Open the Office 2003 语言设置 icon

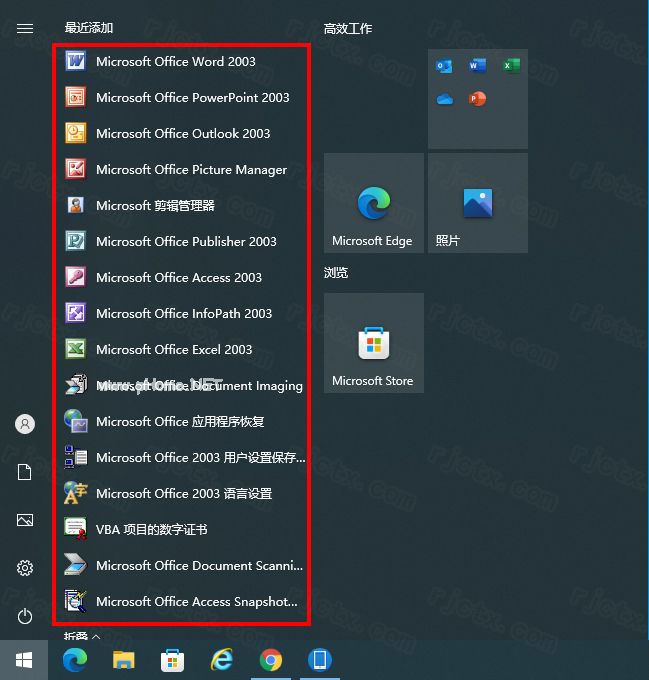click(x=76, y=493)
